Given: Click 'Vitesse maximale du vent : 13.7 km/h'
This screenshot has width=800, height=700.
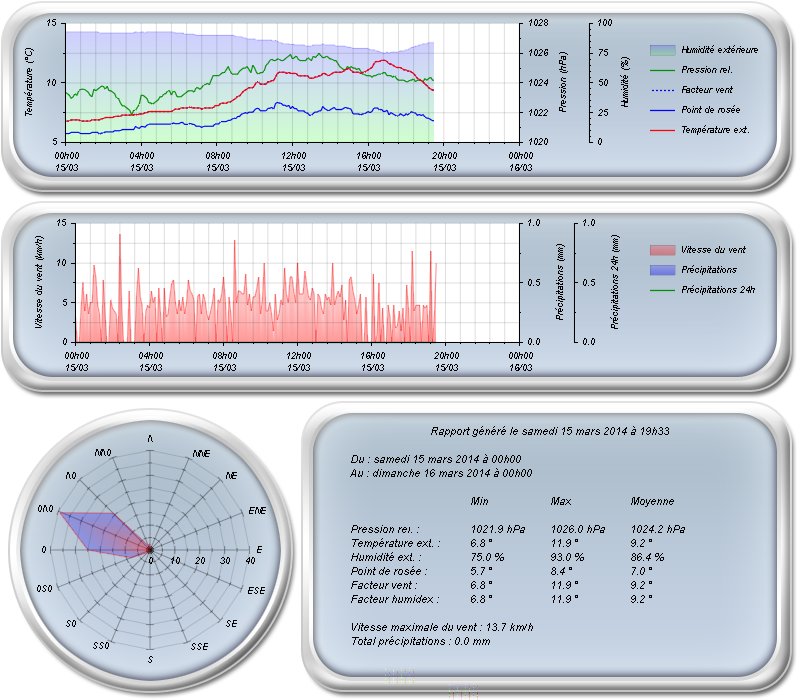Looking at the screenshot, I should pyautogui.click(x=442, y=628).
